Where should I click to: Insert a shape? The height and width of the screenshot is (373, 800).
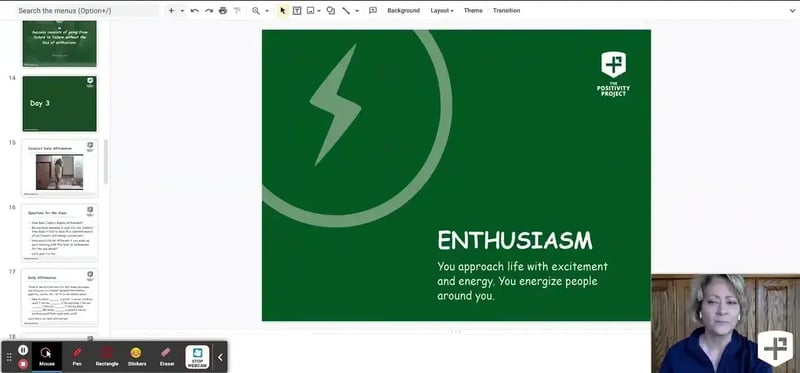pos(331,11)
